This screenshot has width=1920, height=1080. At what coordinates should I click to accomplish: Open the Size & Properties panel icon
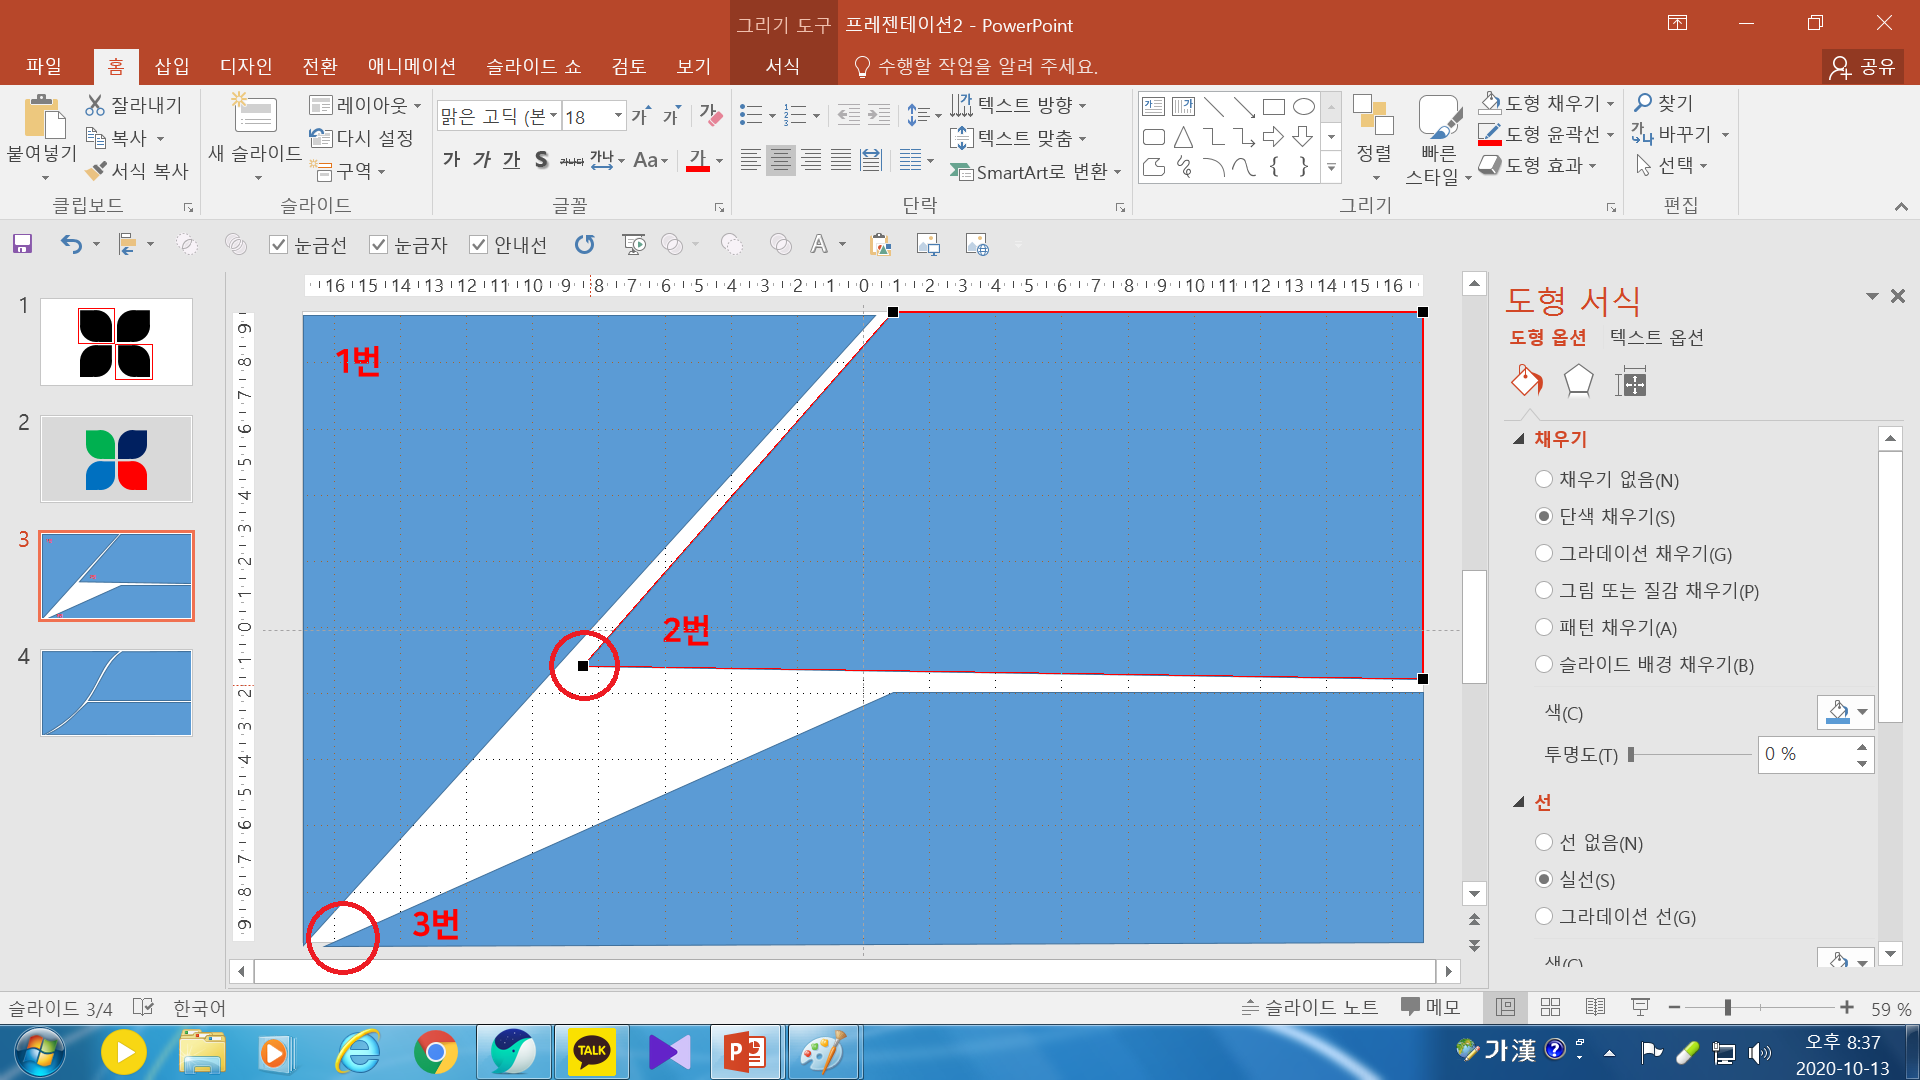(x=1630, y=381)
